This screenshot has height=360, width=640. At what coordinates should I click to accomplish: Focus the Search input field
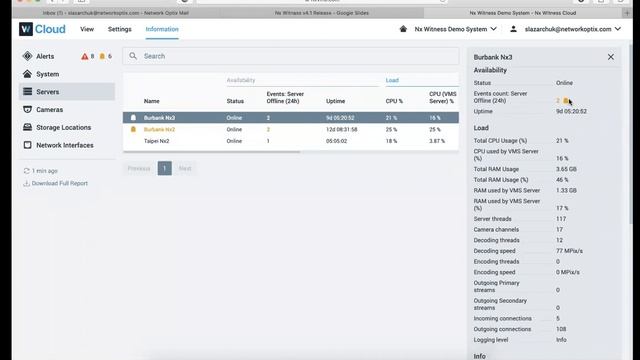pos(291,56)
